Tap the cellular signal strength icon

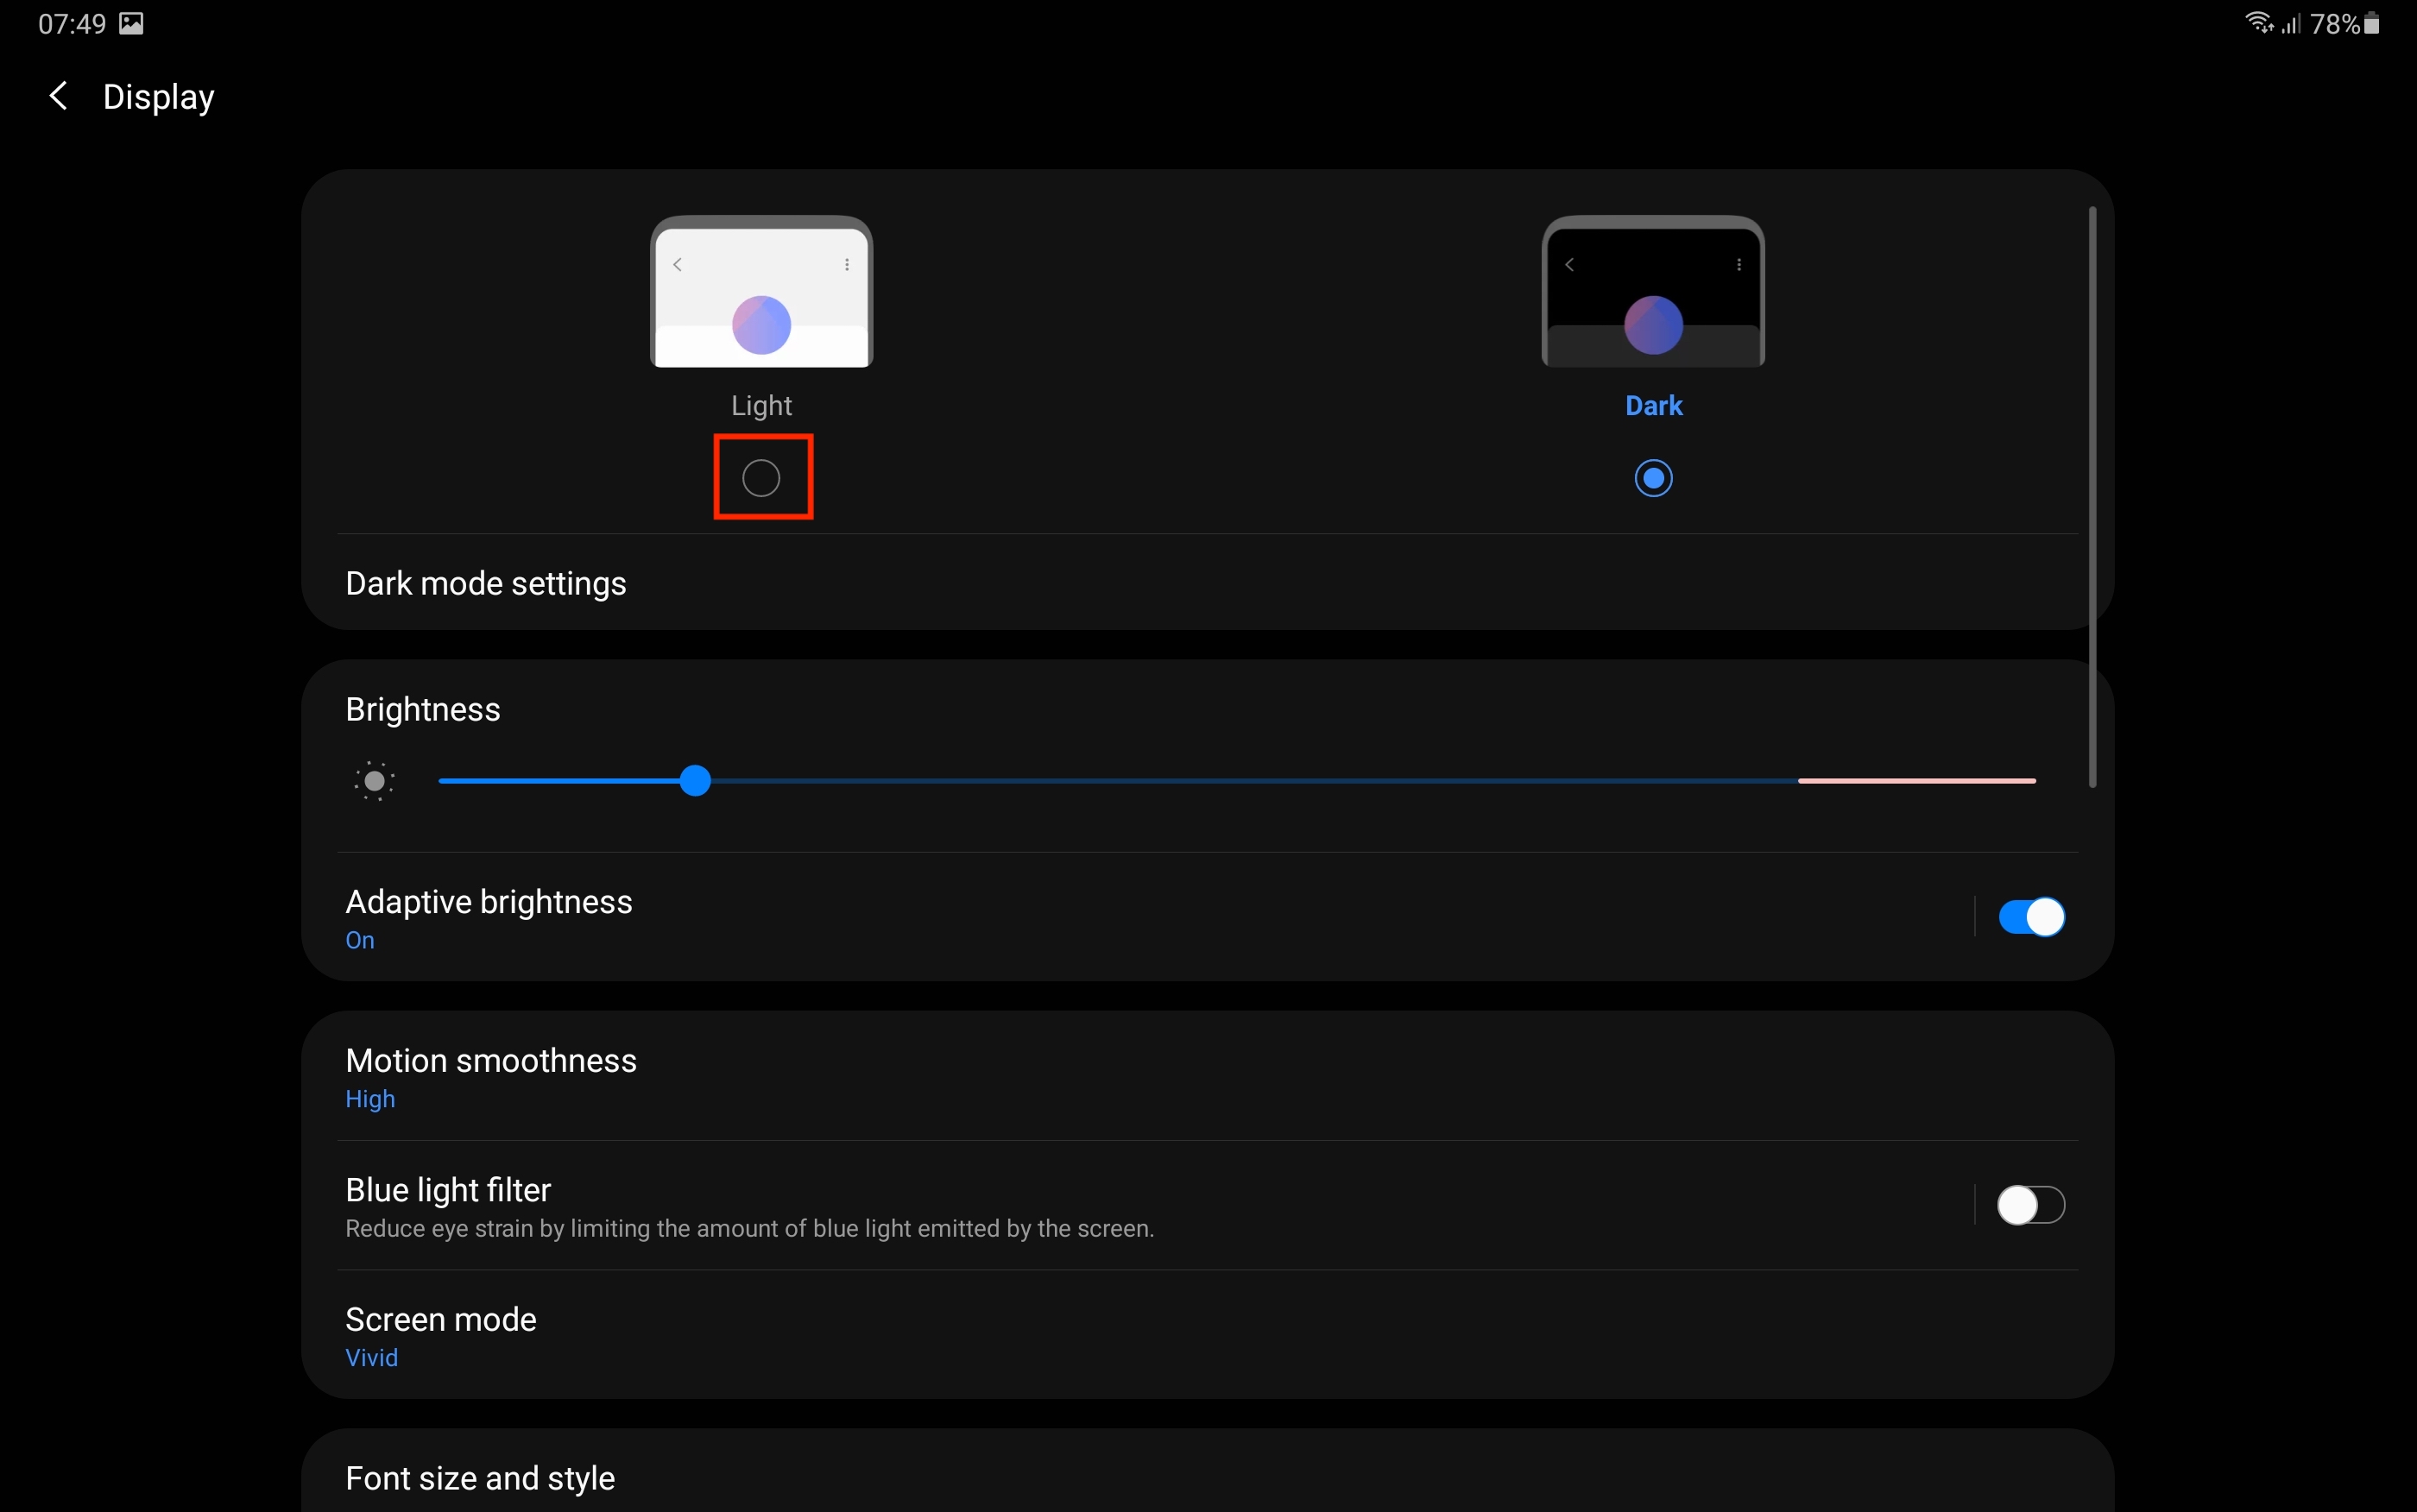pyautogui.click(x=2292, y=23)
